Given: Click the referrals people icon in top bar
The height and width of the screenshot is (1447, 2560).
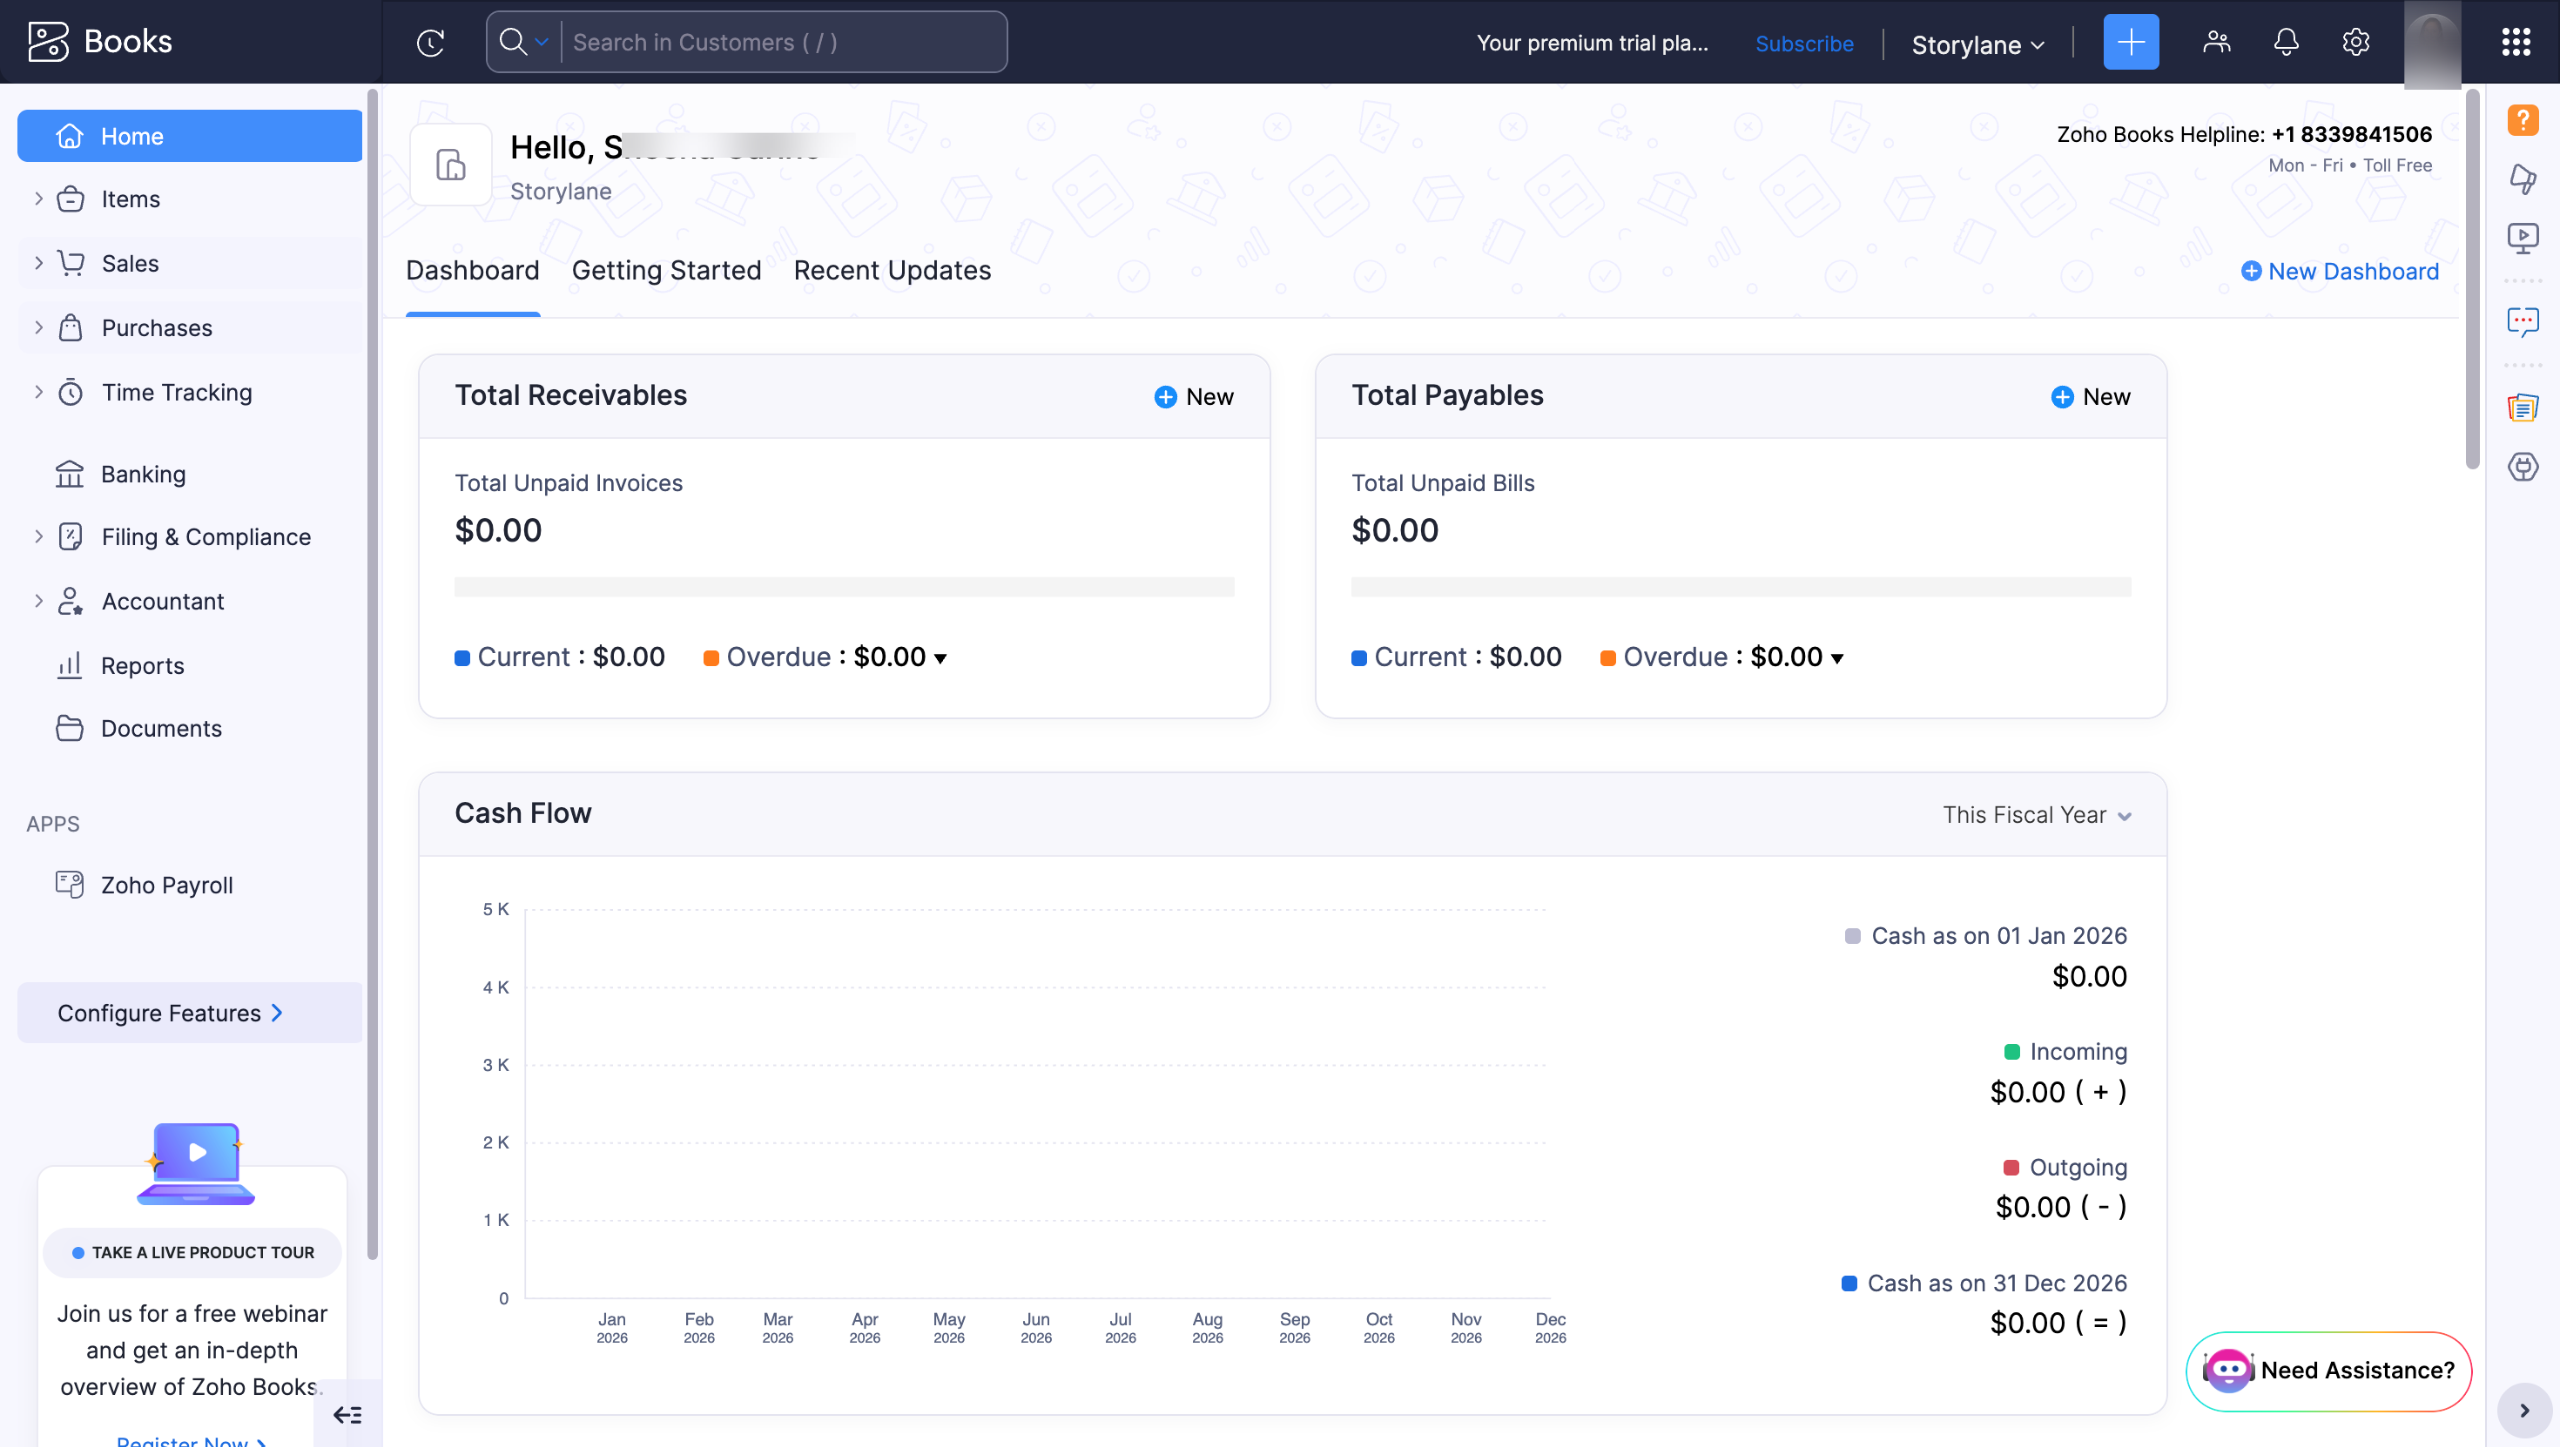Looking at the screenshot, I should pyautogui.click(x=2216, y=42).
